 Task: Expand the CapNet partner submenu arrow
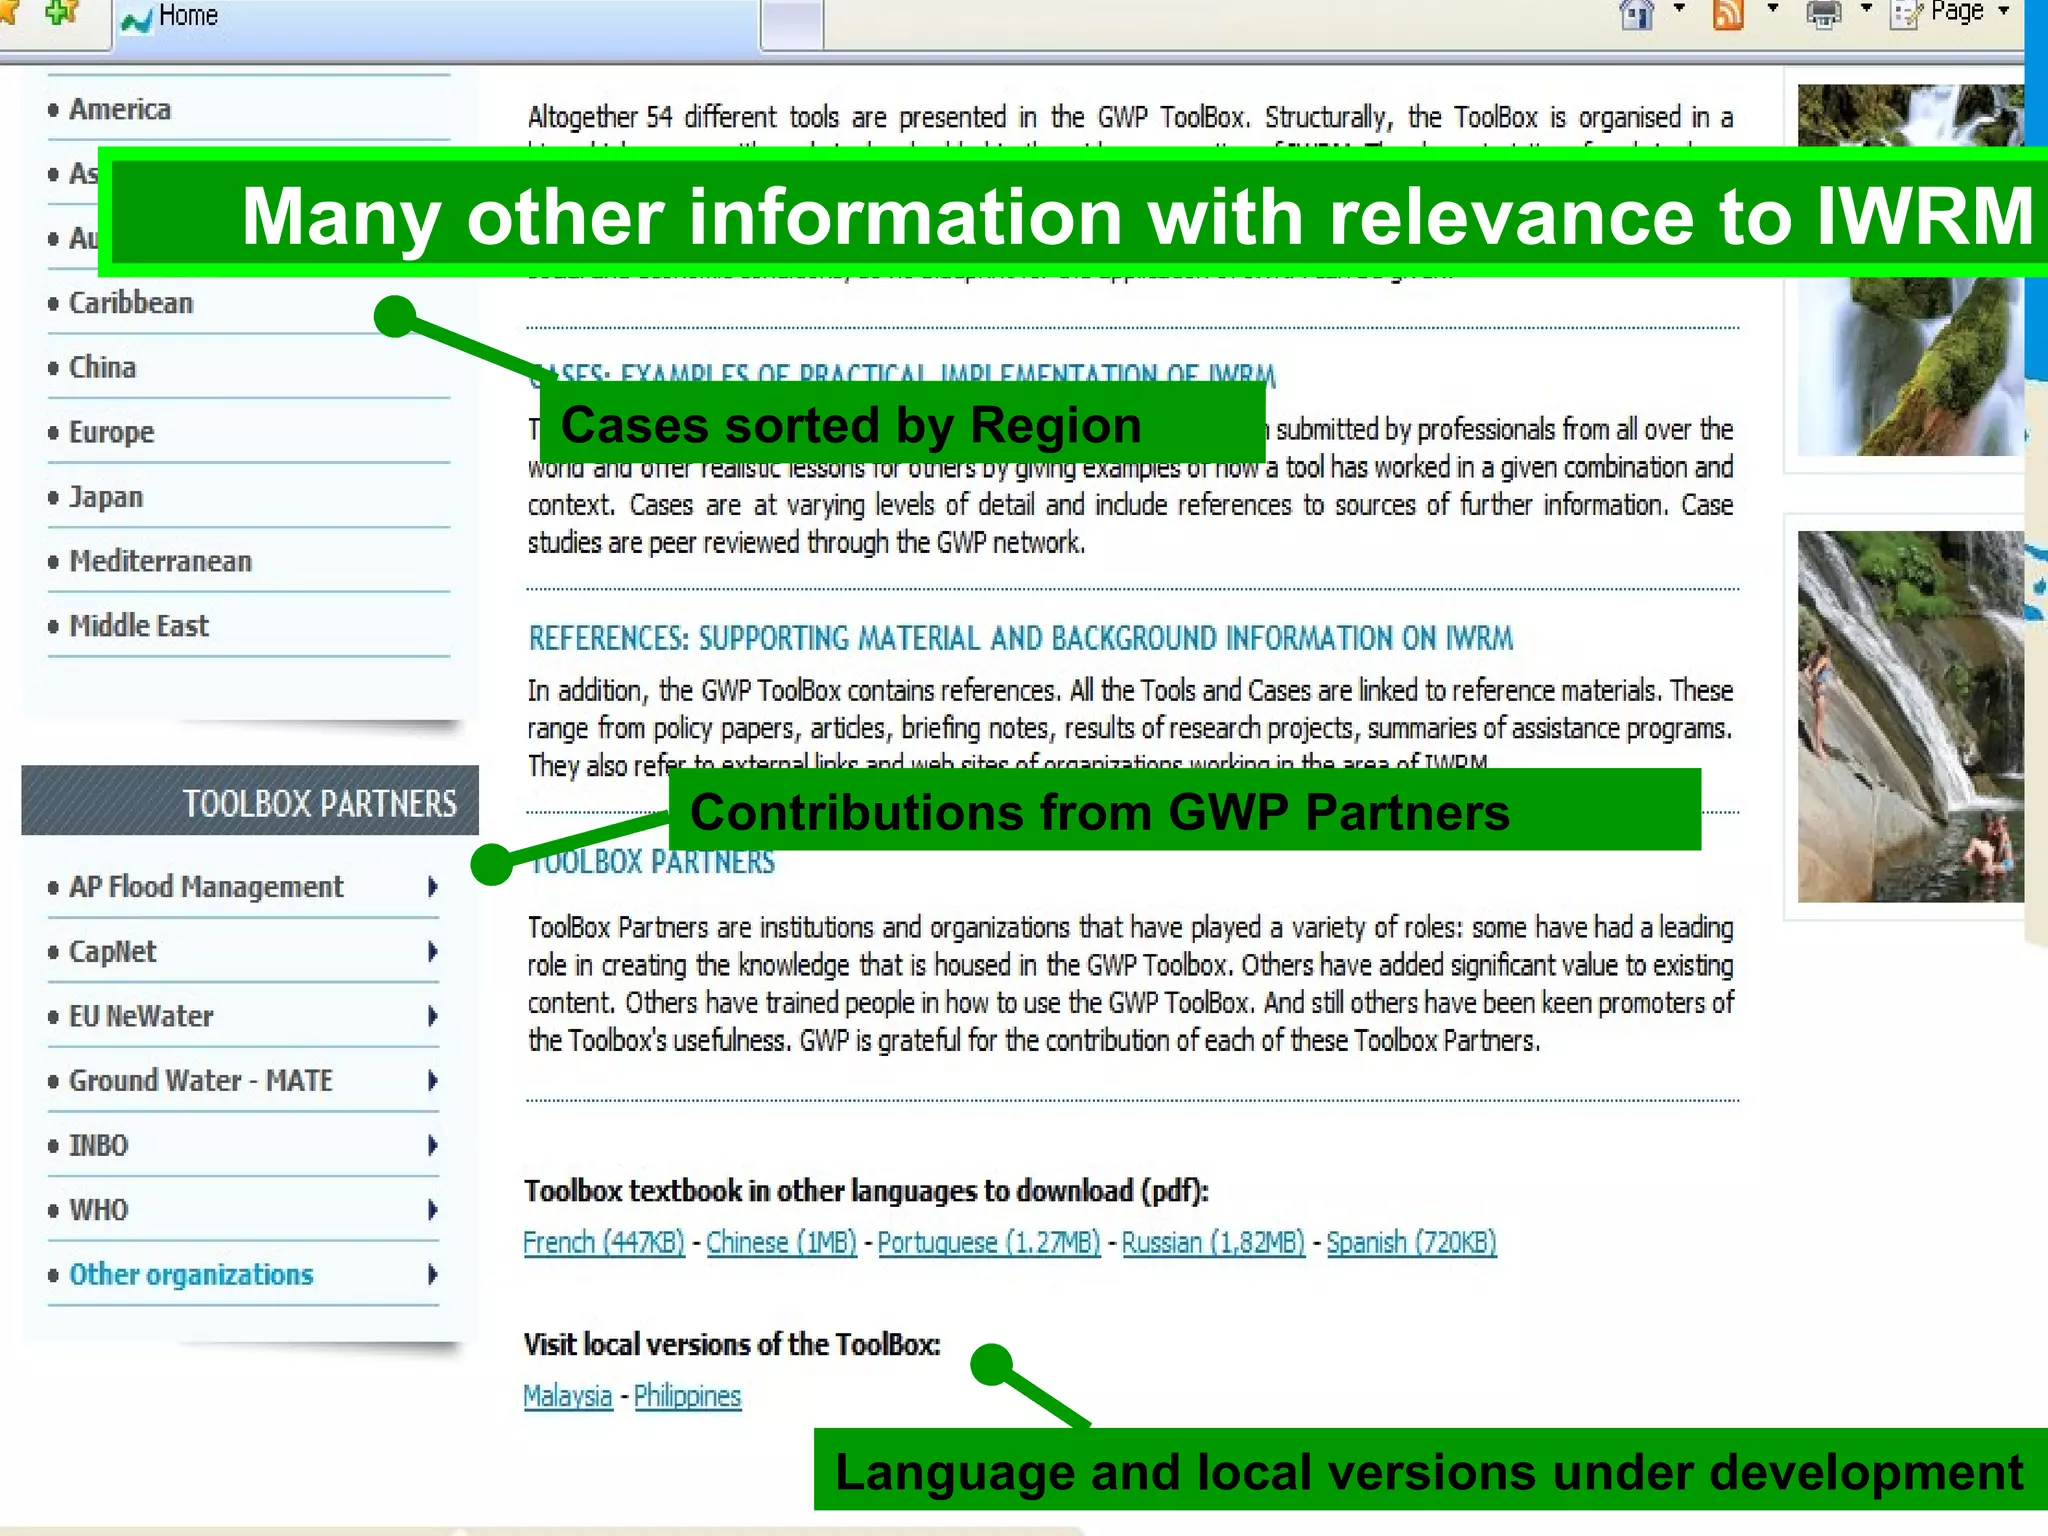[x=432, y=951]
